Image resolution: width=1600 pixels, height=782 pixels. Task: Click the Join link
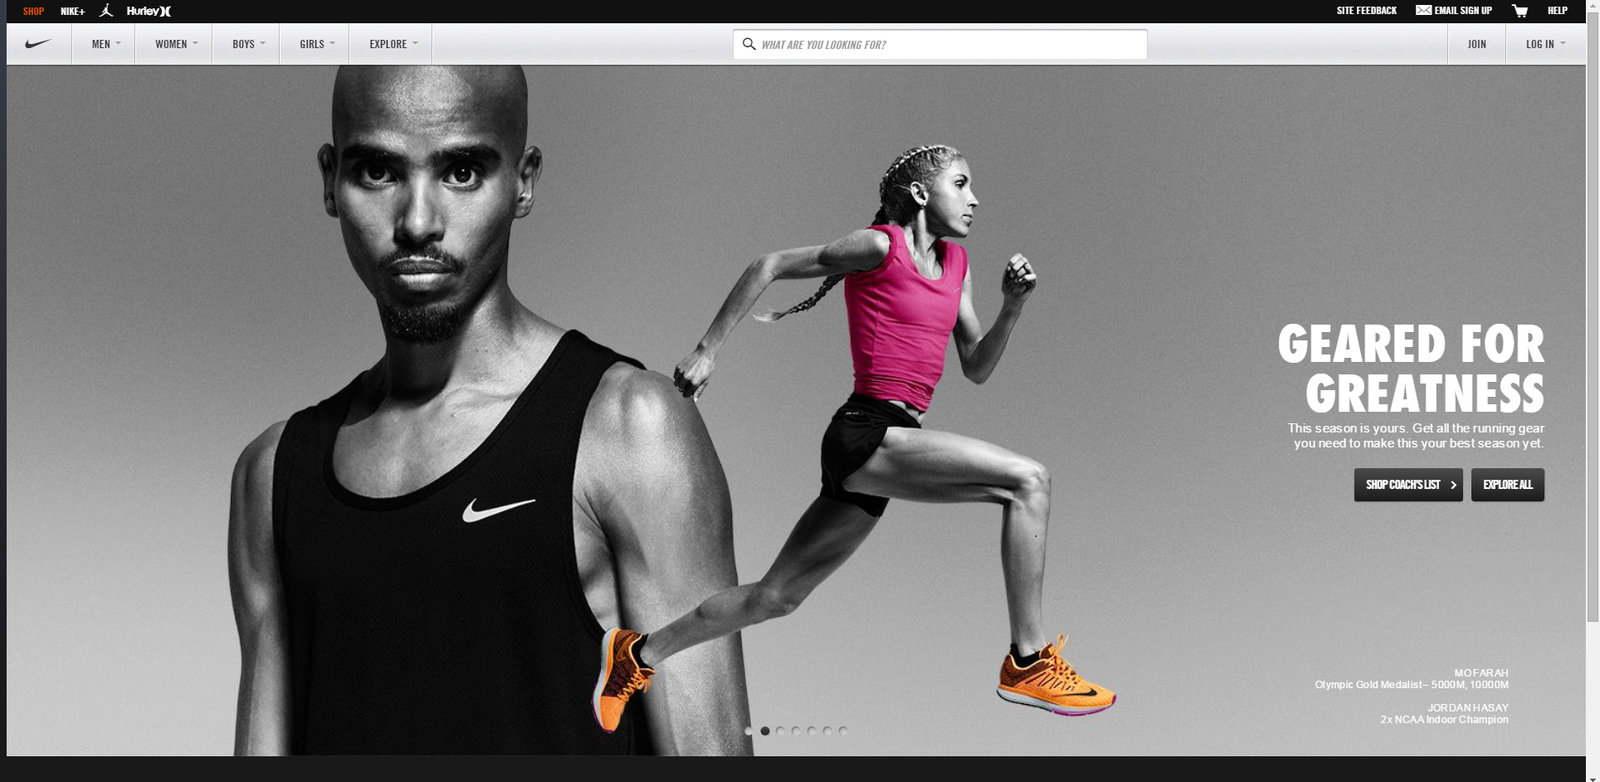click(x=1477, y=44)
